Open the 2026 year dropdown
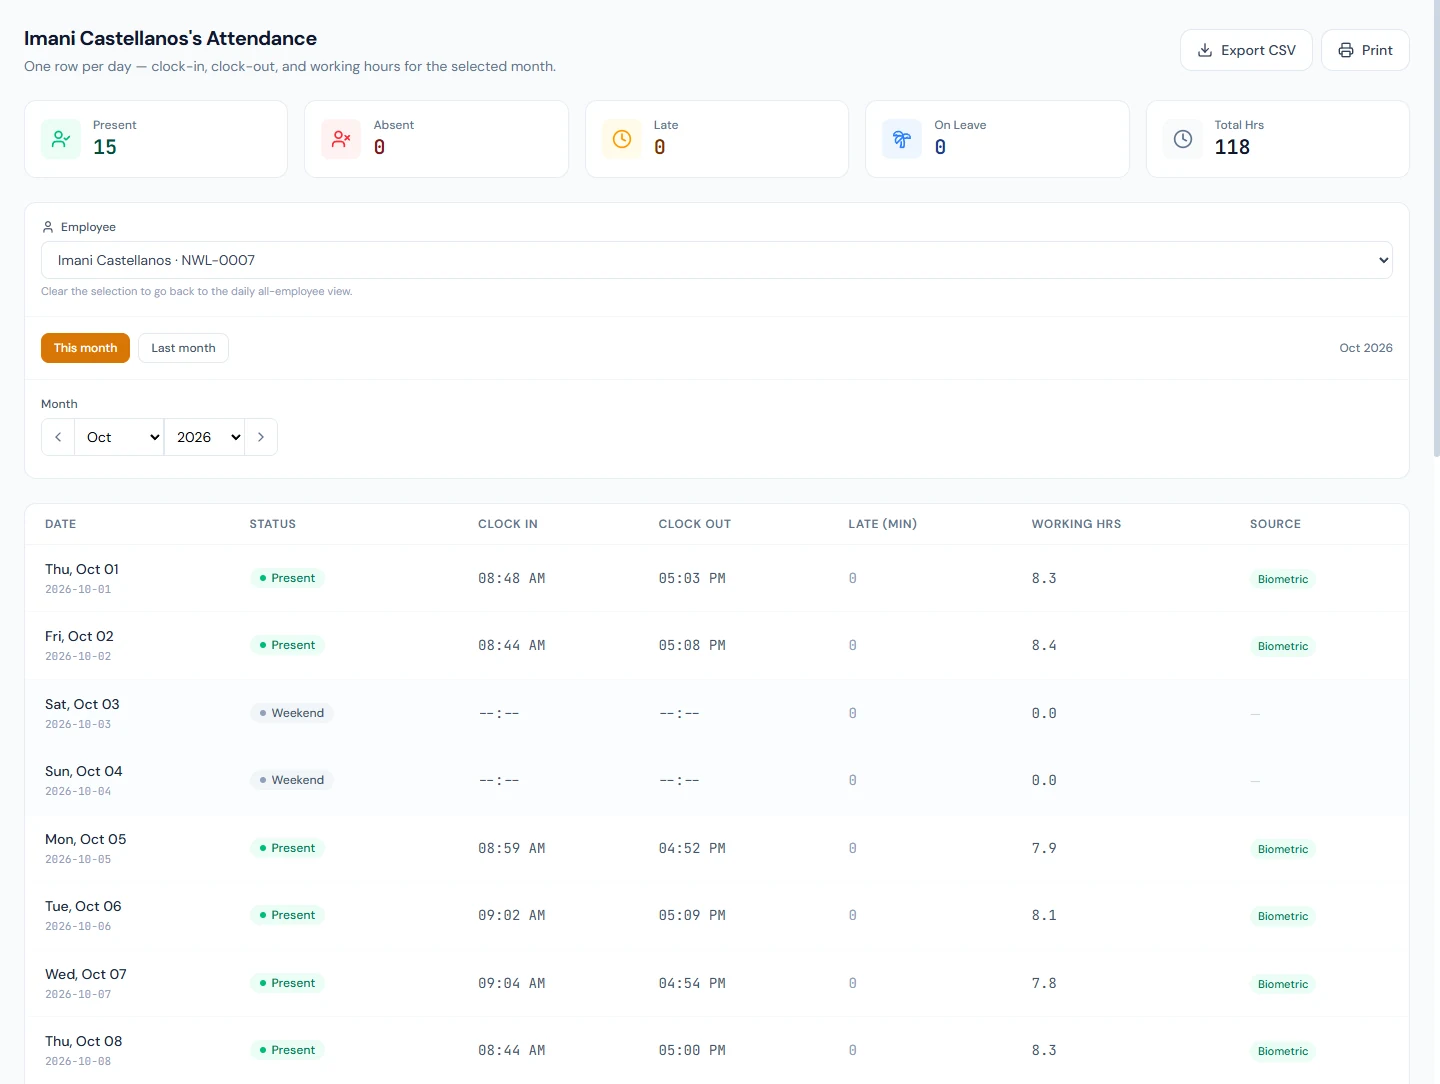This screenshot has width=1440, height=1084. point(204,437)
